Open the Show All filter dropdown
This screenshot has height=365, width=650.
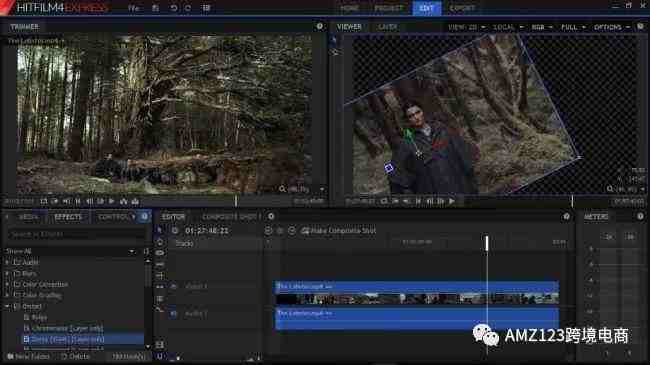70,251
